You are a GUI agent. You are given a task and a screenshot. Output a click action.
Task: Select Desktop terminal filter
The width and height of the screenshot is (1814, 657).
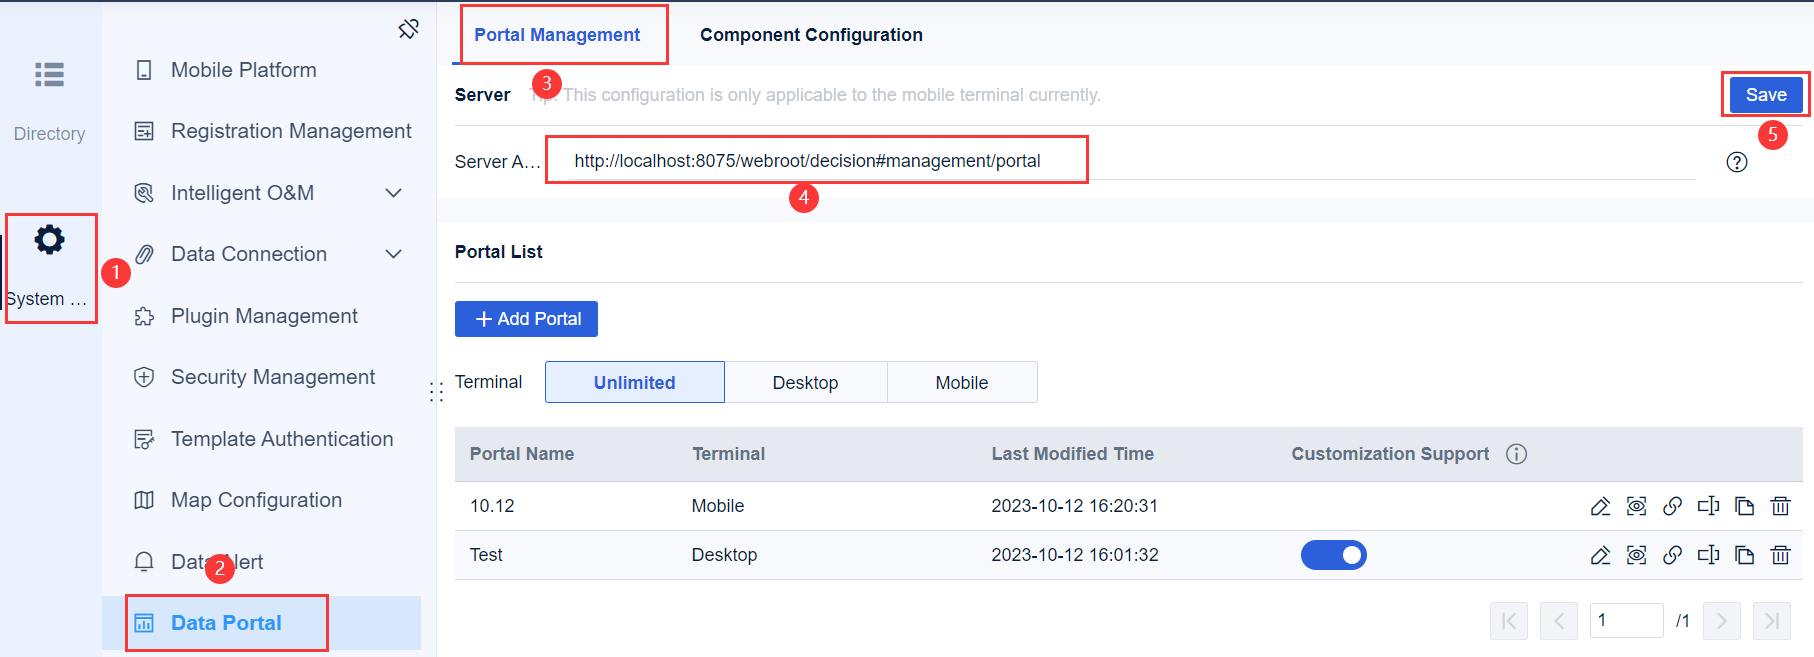tap(805, 382)
